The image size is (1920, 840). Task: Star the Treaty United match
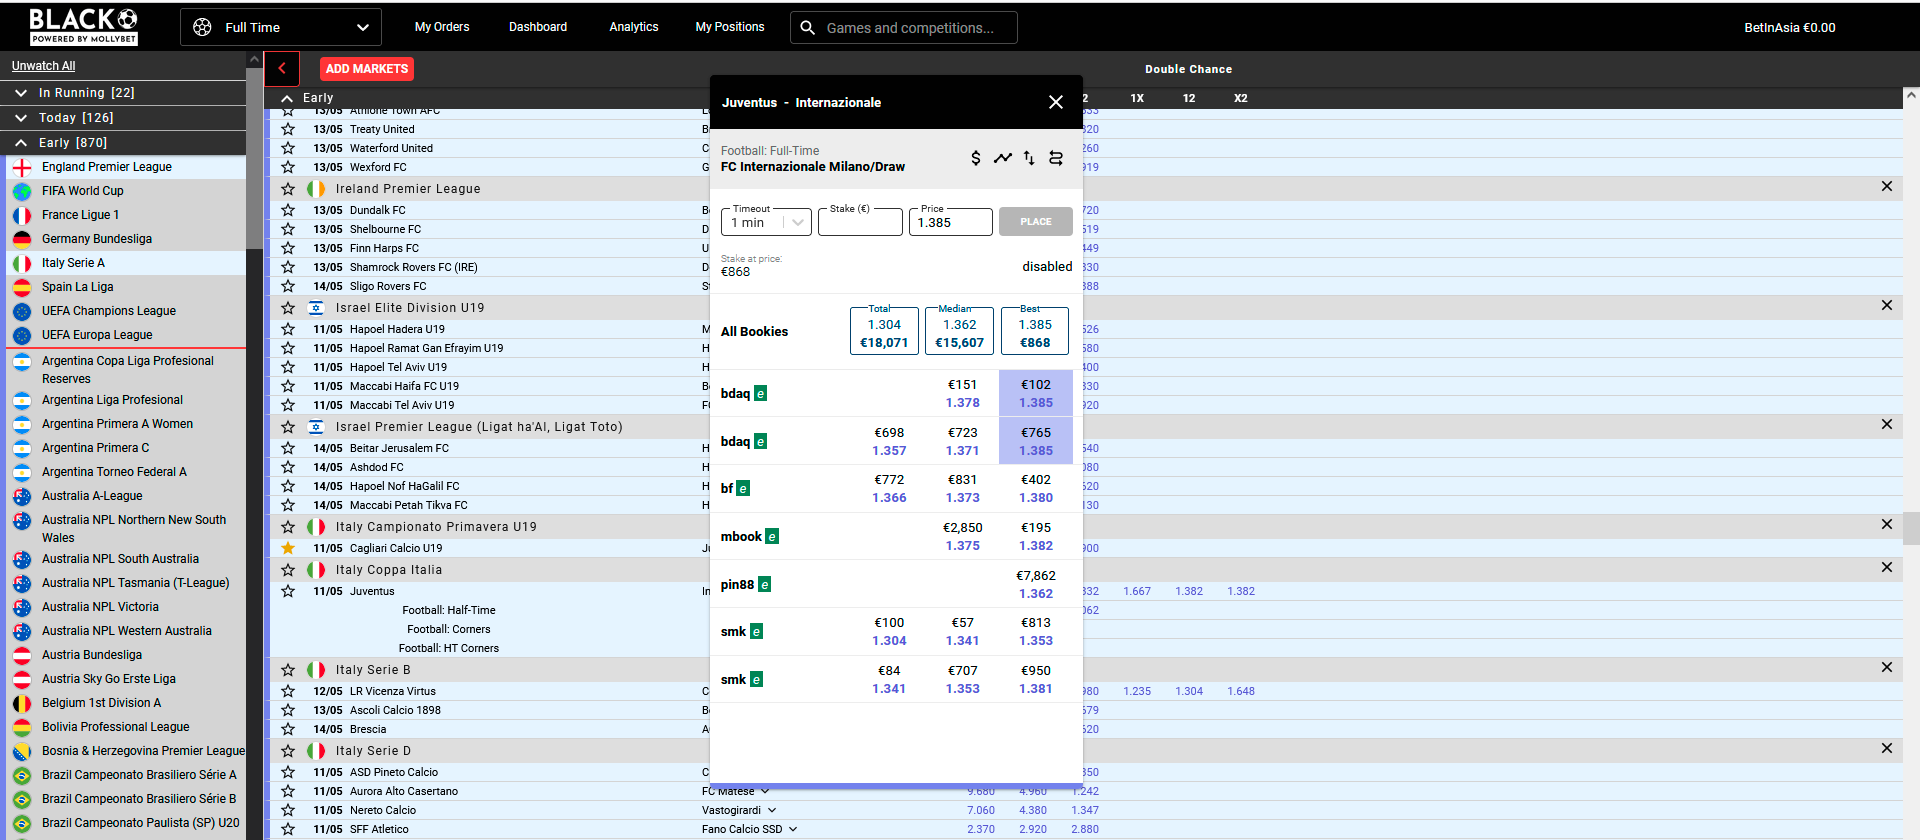click(x=288, y=129)
